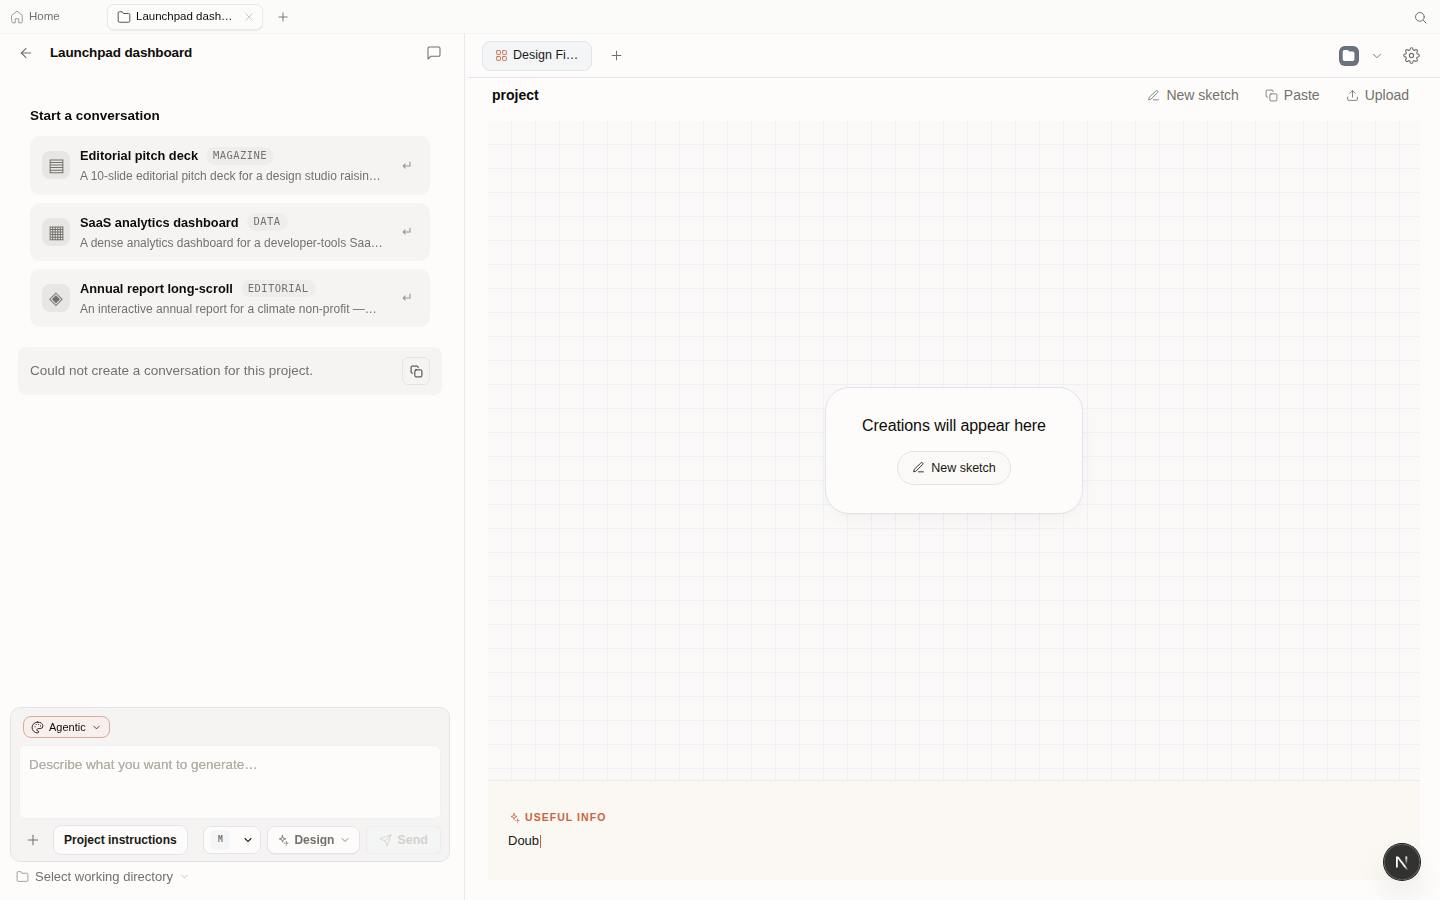
Task: Open the Design Files tab
Action: 537,56
